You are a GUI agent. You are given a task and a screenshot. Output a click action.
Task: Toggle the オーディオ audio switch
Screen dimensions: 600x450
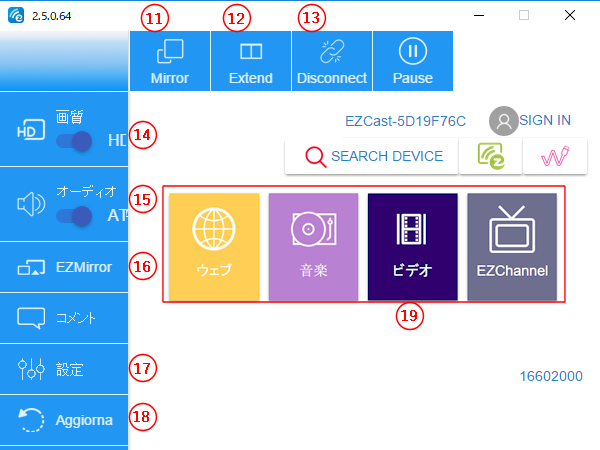pos(75,214)
